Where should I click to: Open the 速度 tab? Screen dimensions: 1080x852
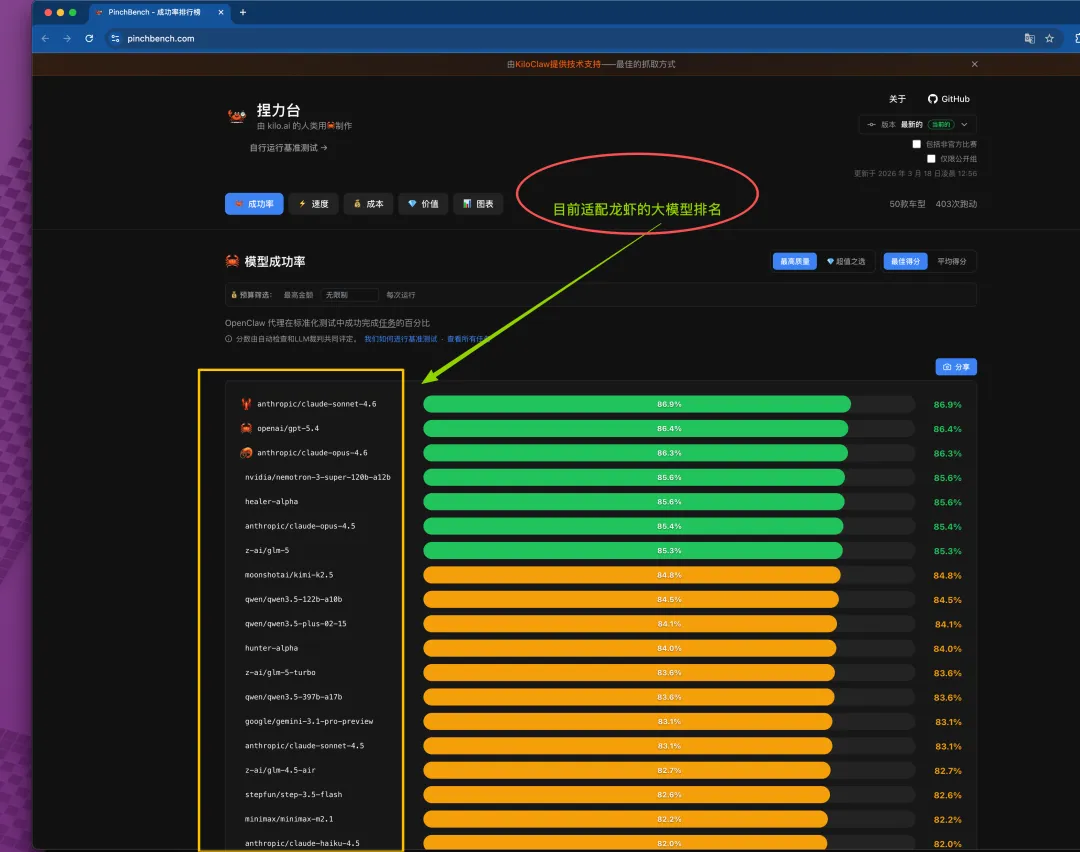(x=313, y=204)
